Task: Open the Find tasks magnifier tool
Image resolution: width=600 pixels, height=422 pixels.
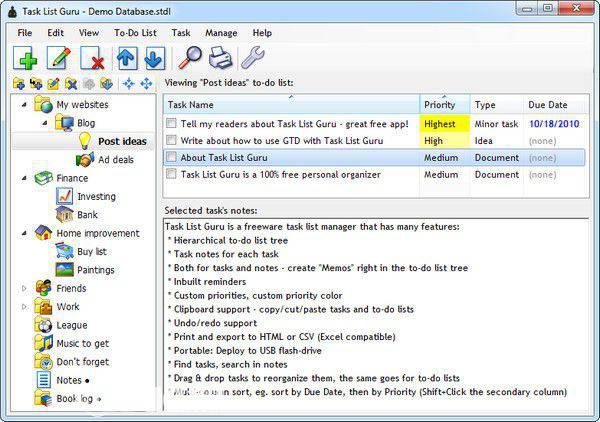Action: point(190,58)
